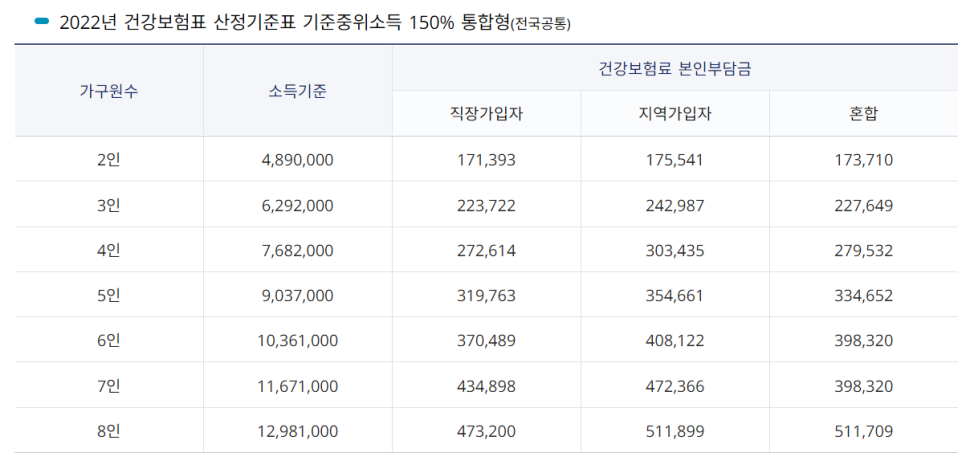
Task: Click the 5인 row label
Action: [109, 296]
